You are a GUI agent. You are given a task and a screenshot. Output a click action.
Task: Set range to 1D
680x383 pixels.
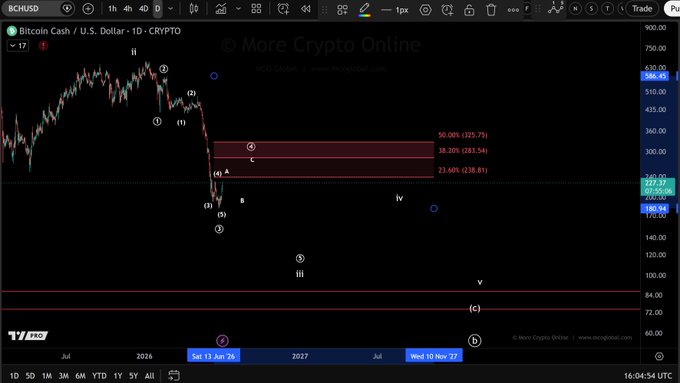(x=14, y=376)
